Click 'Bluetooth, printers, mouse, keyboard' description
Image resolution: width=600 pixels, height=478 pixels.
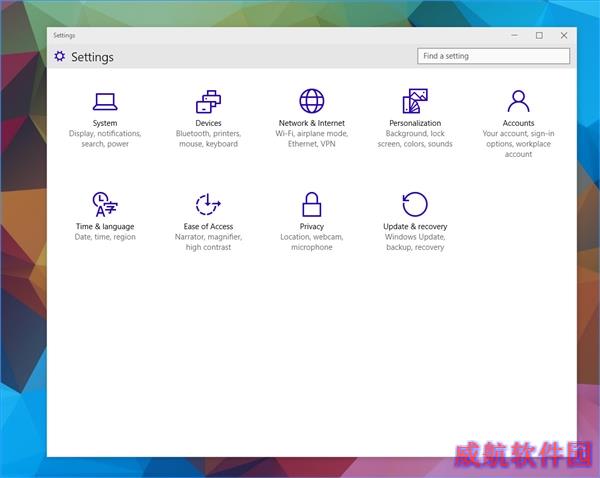tap(208, 139)
